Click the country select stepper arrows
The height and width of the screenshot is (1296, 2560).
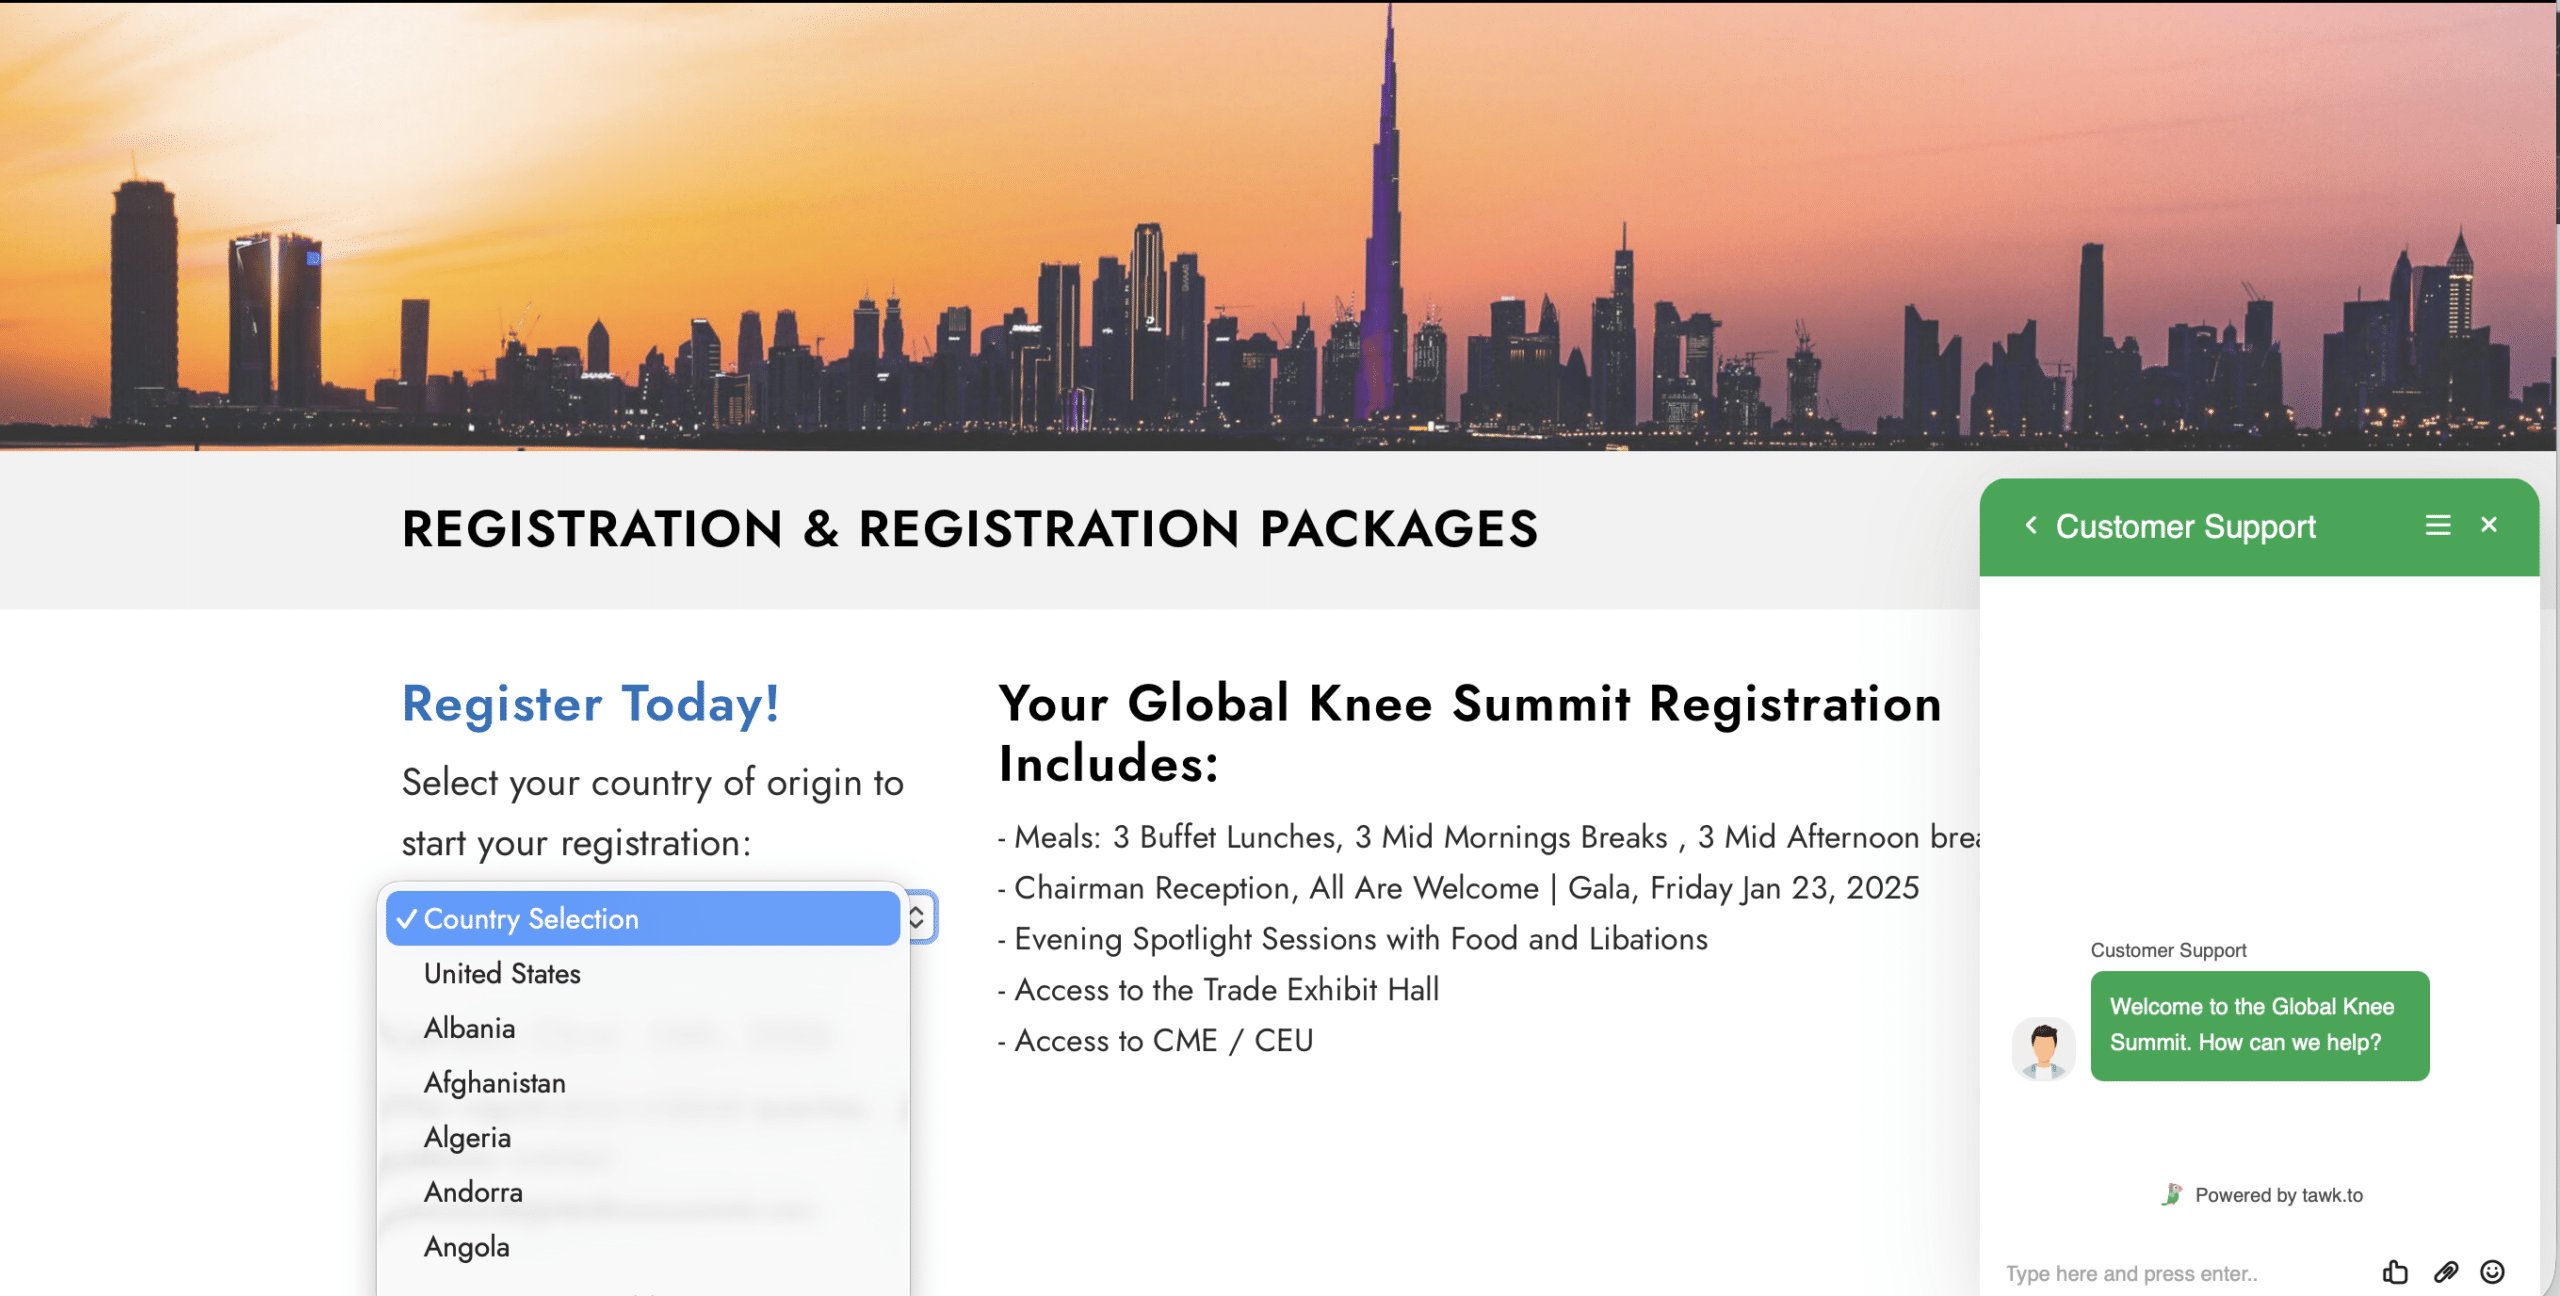[x=916, y=917]
